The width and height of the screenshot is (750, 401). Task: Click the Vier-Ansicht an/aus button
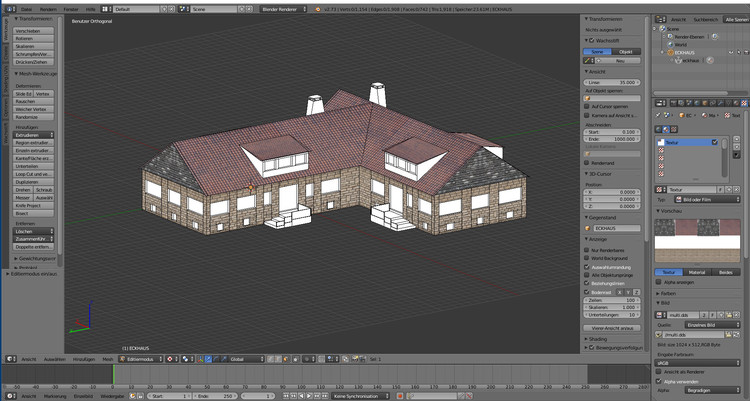[612, 328]
